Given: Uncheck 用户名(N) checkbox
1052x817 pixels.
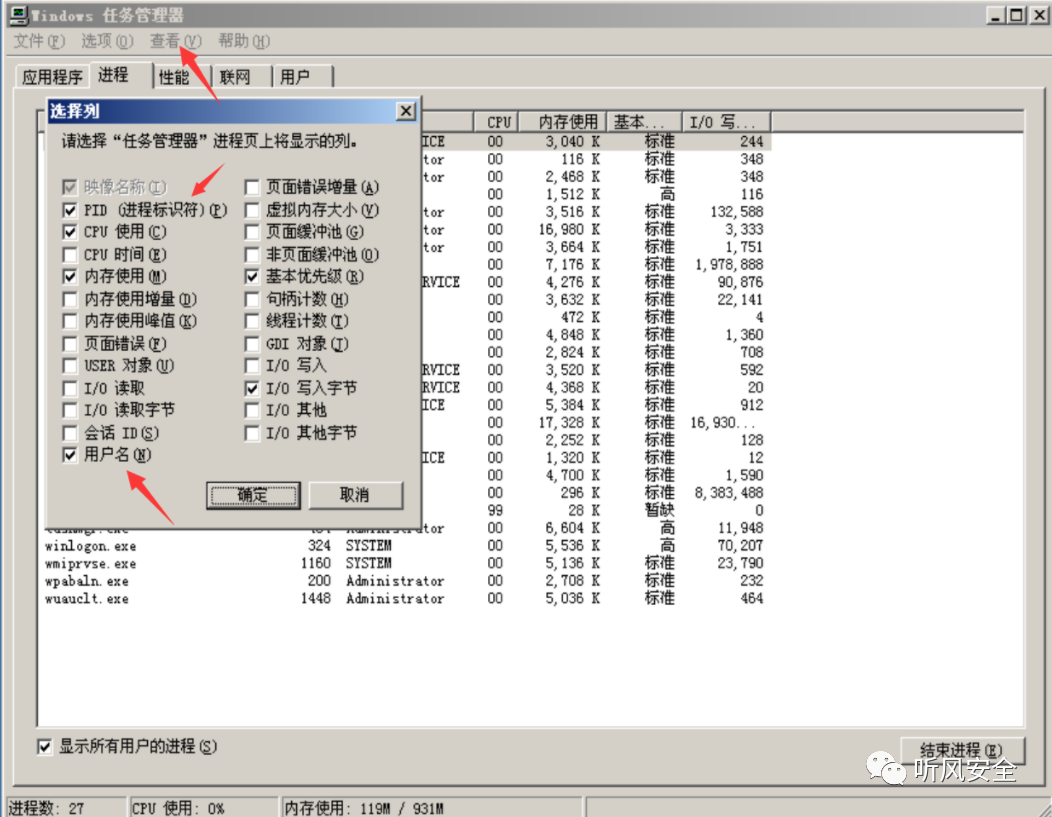Looking at the screenshot, I should point(70,455).
